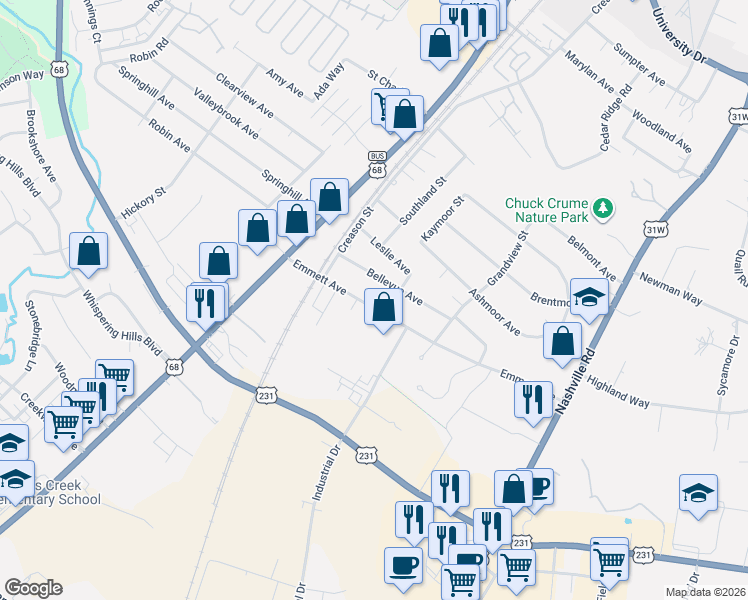This screenshot has width=748, height=600.
Task: Select the Woodland Ave label
Action: [x=662, y=131]
